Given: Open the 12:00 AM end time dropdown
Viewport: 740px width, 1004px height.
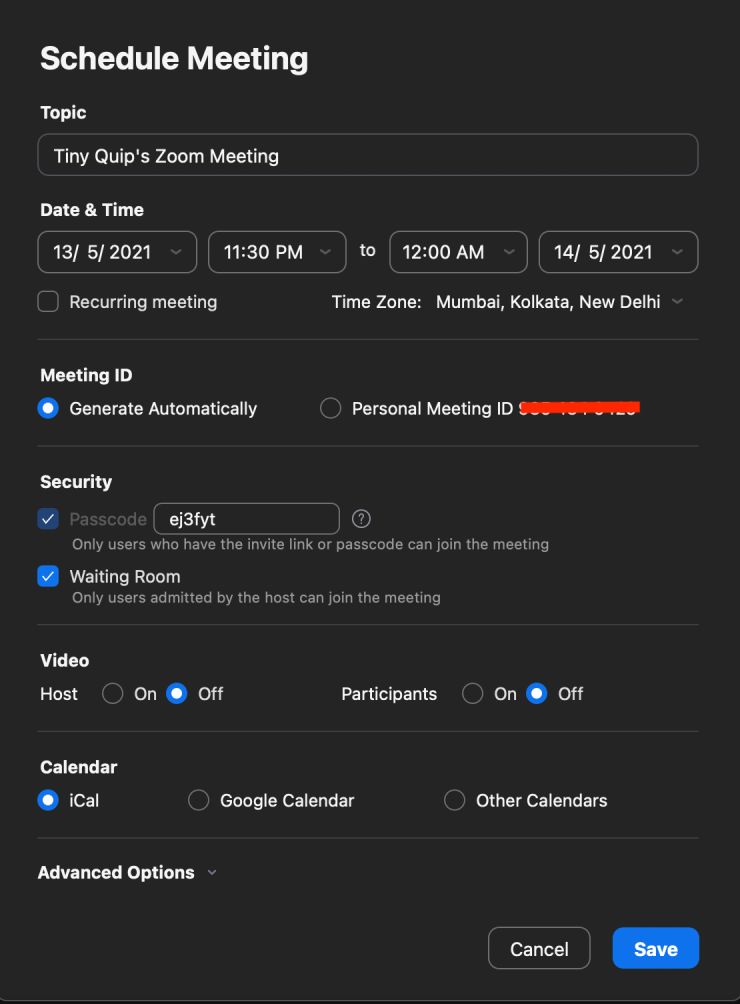Looking at the screenshot, I should pos(458,252).
